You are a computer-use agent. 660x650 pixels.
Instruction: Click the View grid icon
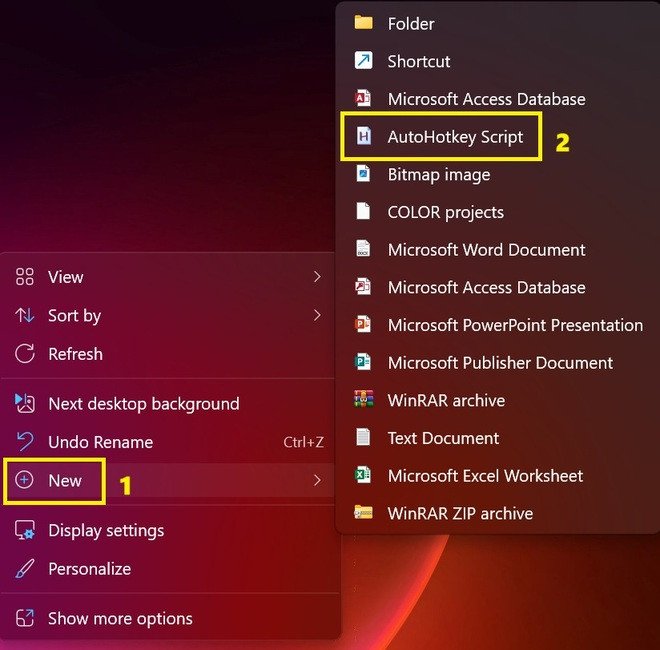(x=24, y=277)
